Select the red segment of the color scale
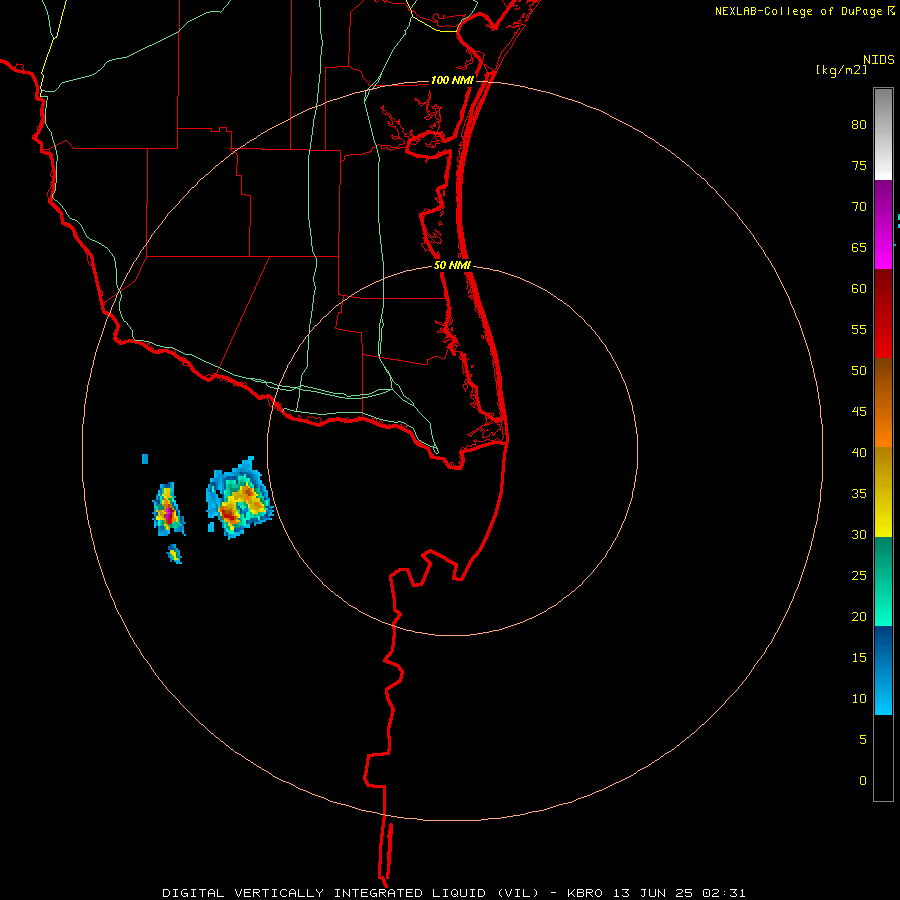This screenshot has height=900, width=900. pyautogui.click(x=883, y=314)
